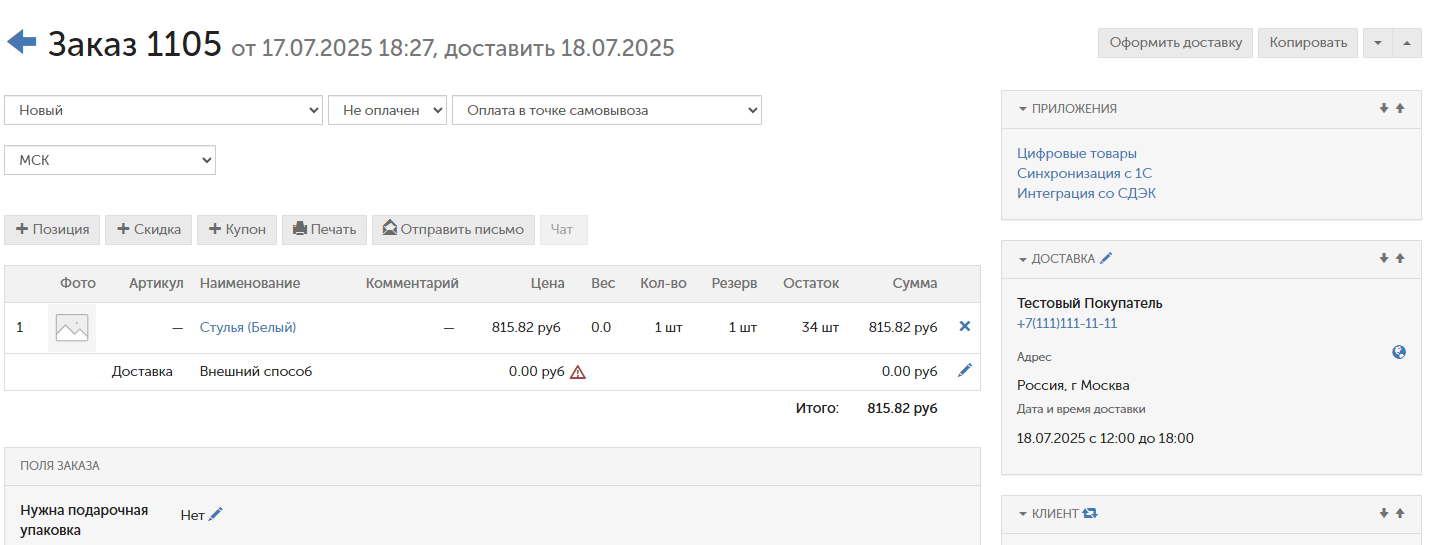The image size is (1436, 545).
Task: Move Доставка panel up with arrow
Action: click(x=1400, y=258)
